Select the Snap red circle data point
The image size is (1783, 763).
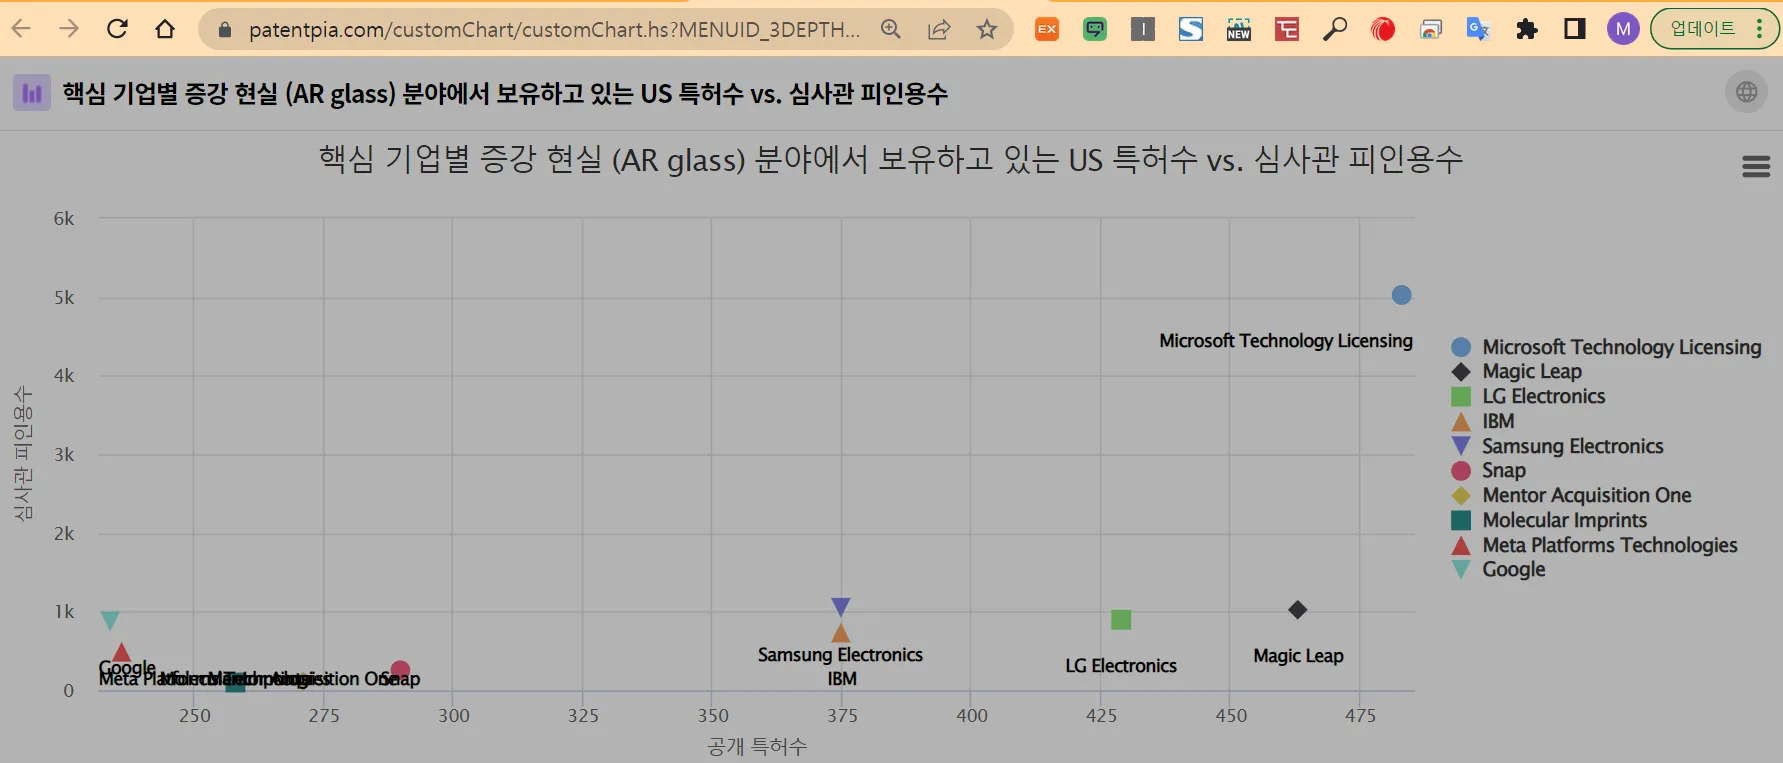(400, 670)
